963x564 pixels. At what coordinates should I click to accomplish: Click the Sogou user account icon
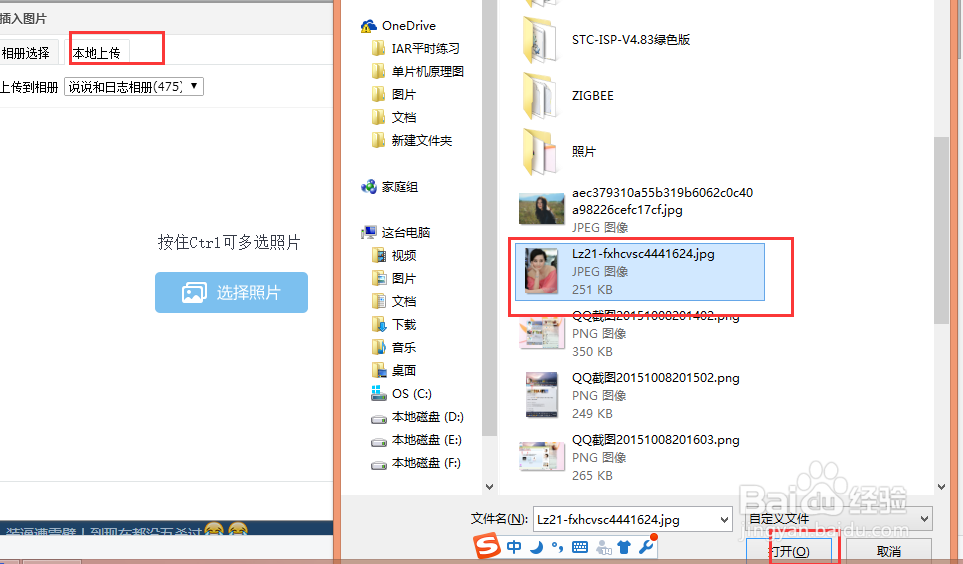coord(604,547)
